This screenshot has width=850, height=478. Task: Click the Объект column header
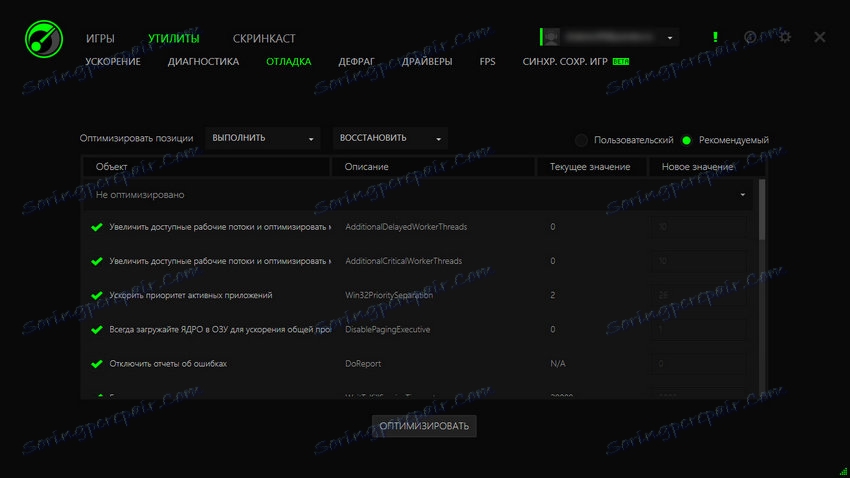click(205, 167)
